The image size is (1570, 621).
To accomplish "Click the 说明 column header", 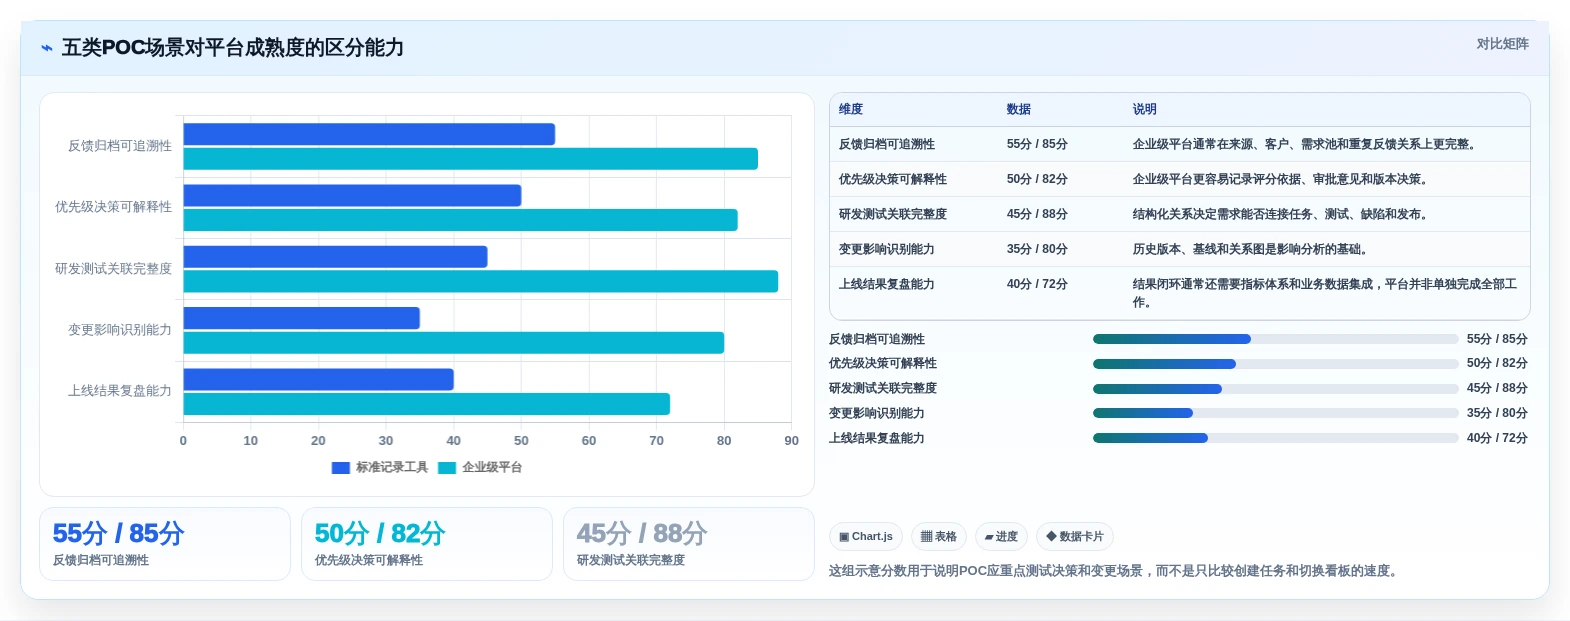I will point(1145,109).
